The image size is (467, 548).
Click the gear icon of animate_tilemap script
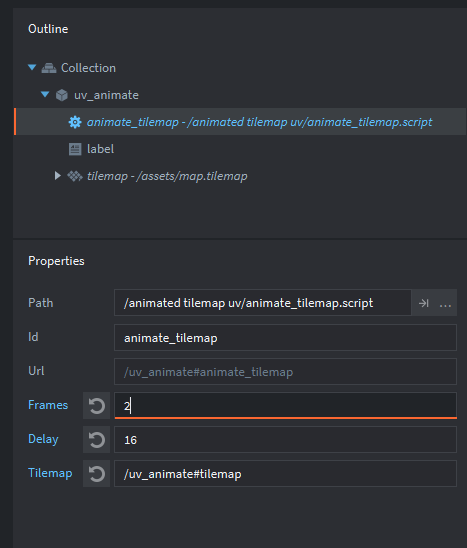(75, 122)
